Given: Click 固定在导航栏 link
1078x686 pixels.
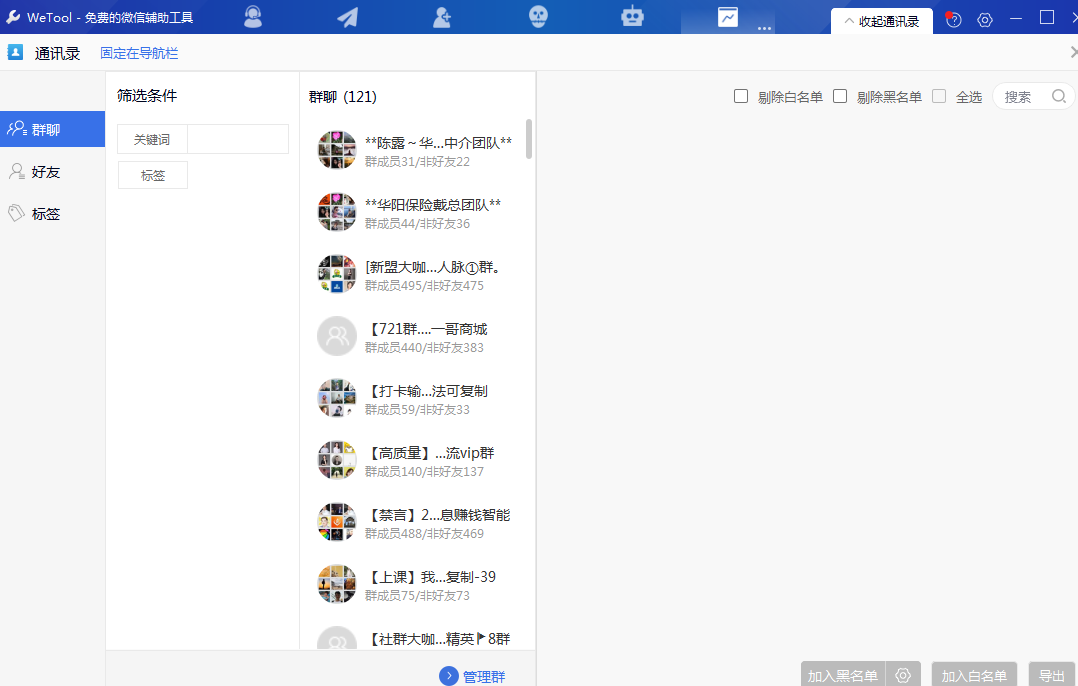Looking at the screenshot, I should [139, 53].
